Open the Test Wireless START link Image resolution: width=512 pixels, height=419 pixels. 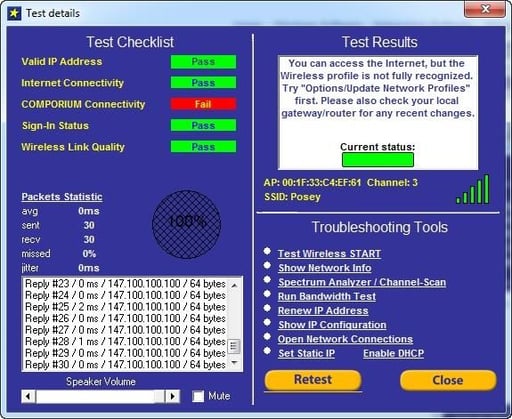point(329,254)
